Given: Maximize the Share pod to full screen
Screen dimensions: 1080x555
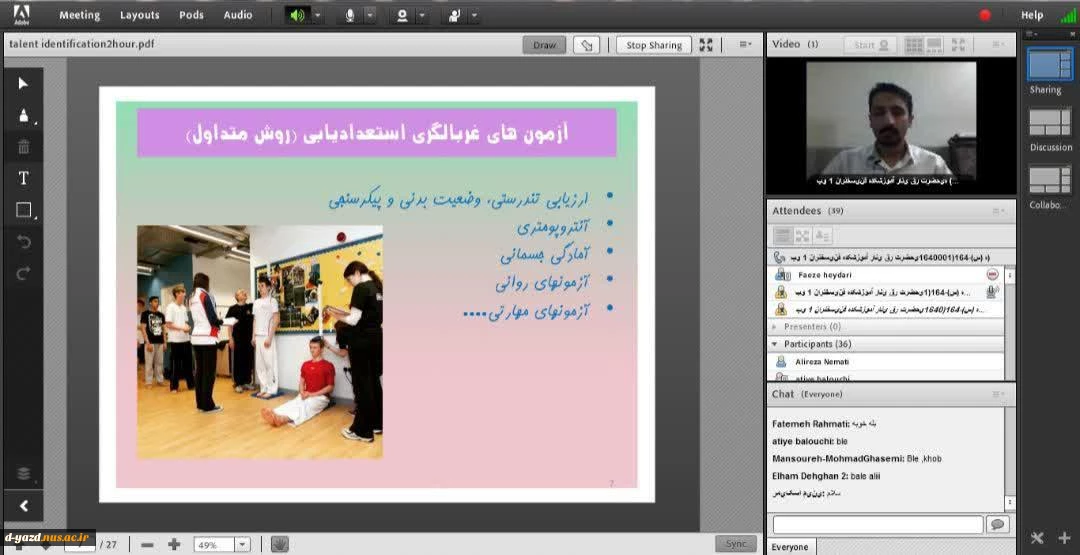Looking at the screenshot, I should 706,45.
